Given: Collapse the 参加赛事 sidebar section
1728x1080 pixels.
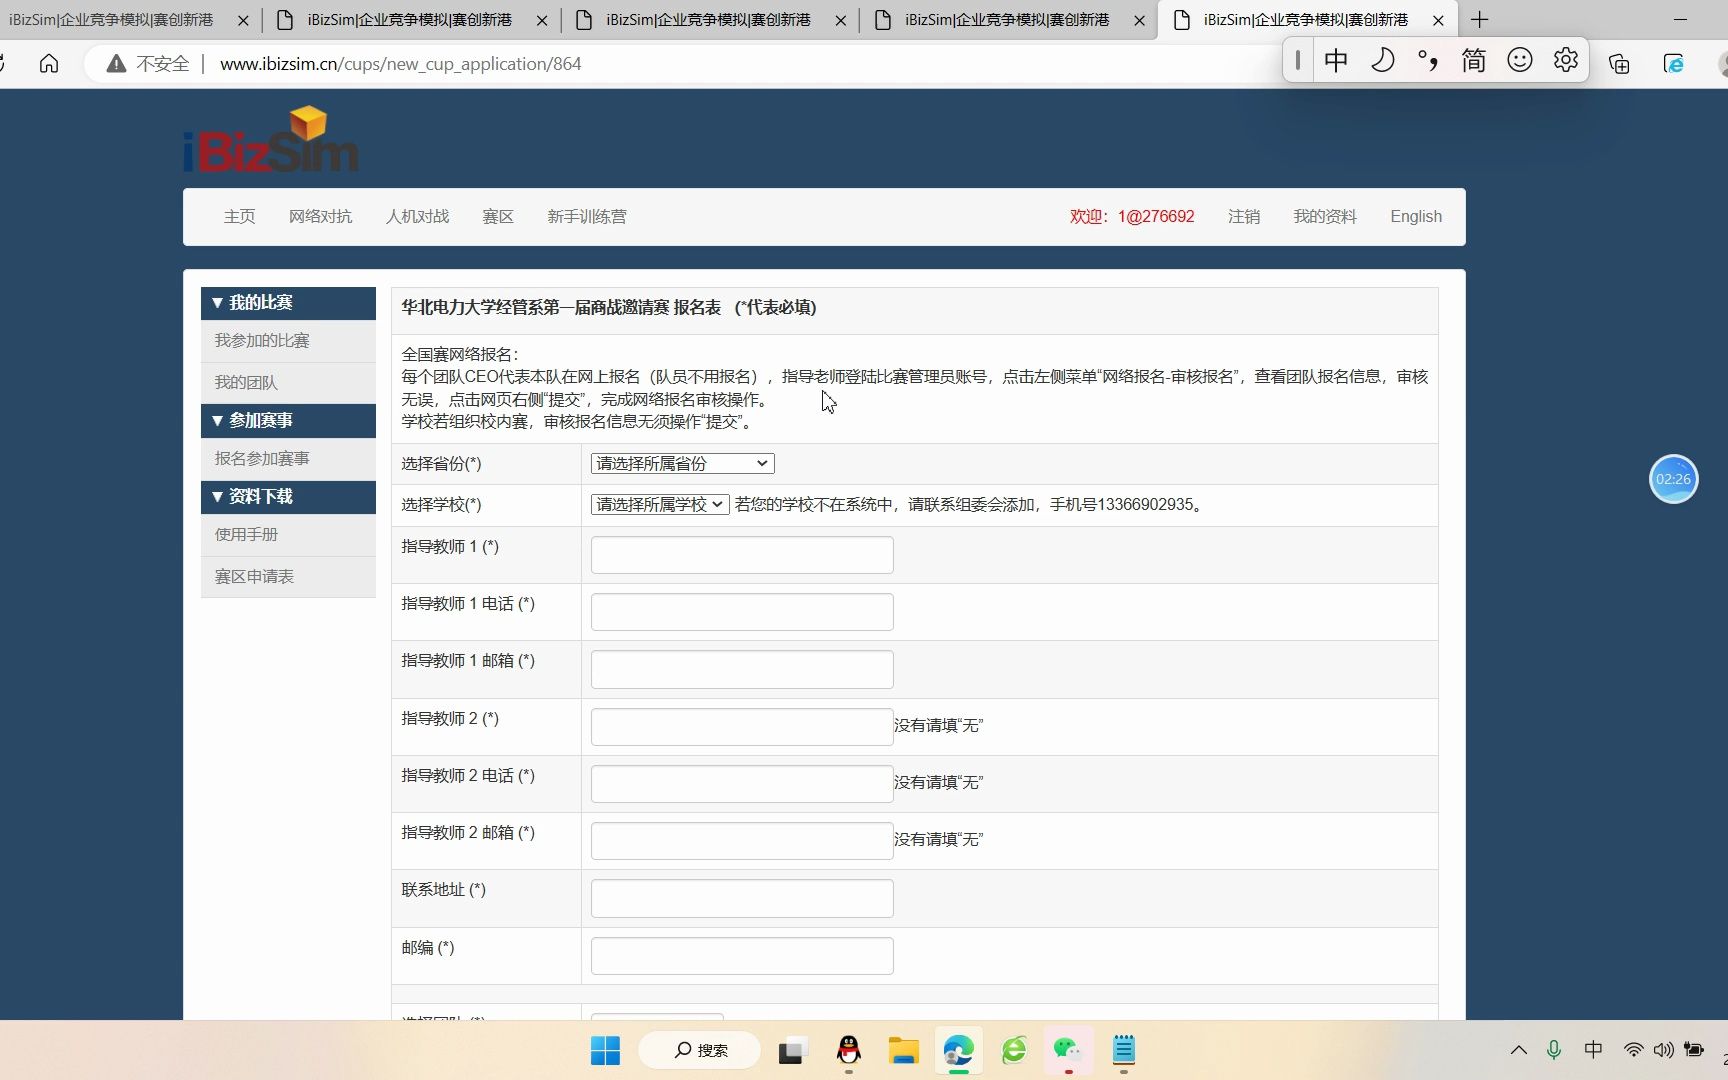Looking at the screenshot, I should click(288, 421).
